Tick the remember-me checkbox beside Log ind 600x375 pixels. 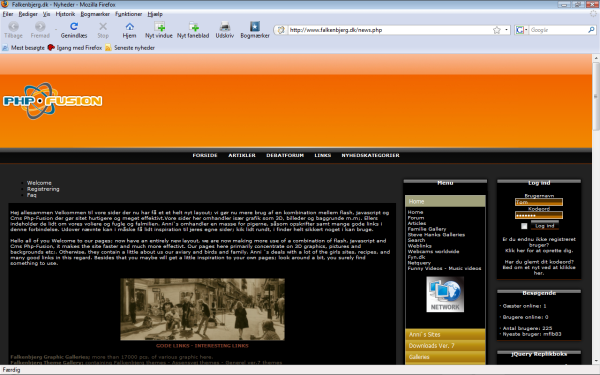coord(524,226)
